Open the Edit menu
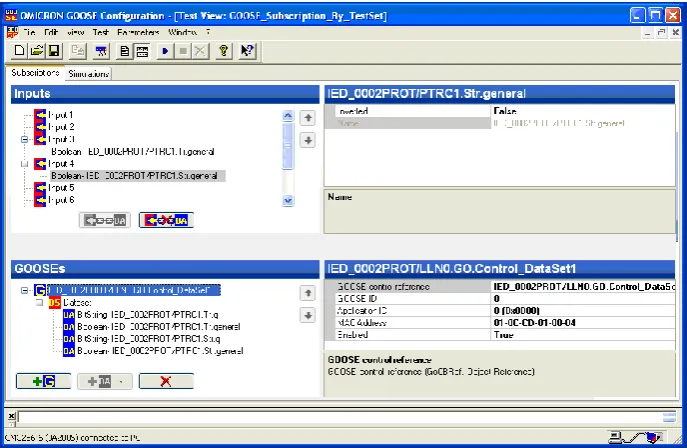 (x=51, y=32)
